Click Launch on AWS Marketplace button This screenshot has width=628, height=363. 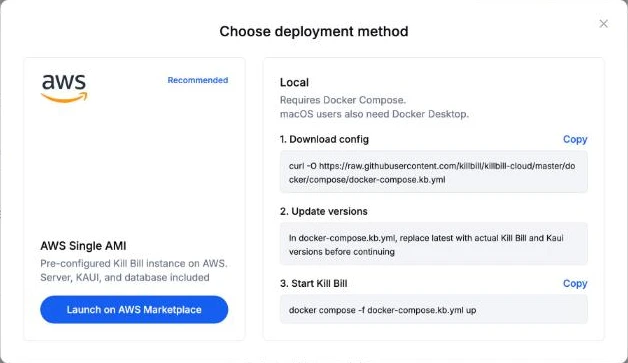point(134,309)
